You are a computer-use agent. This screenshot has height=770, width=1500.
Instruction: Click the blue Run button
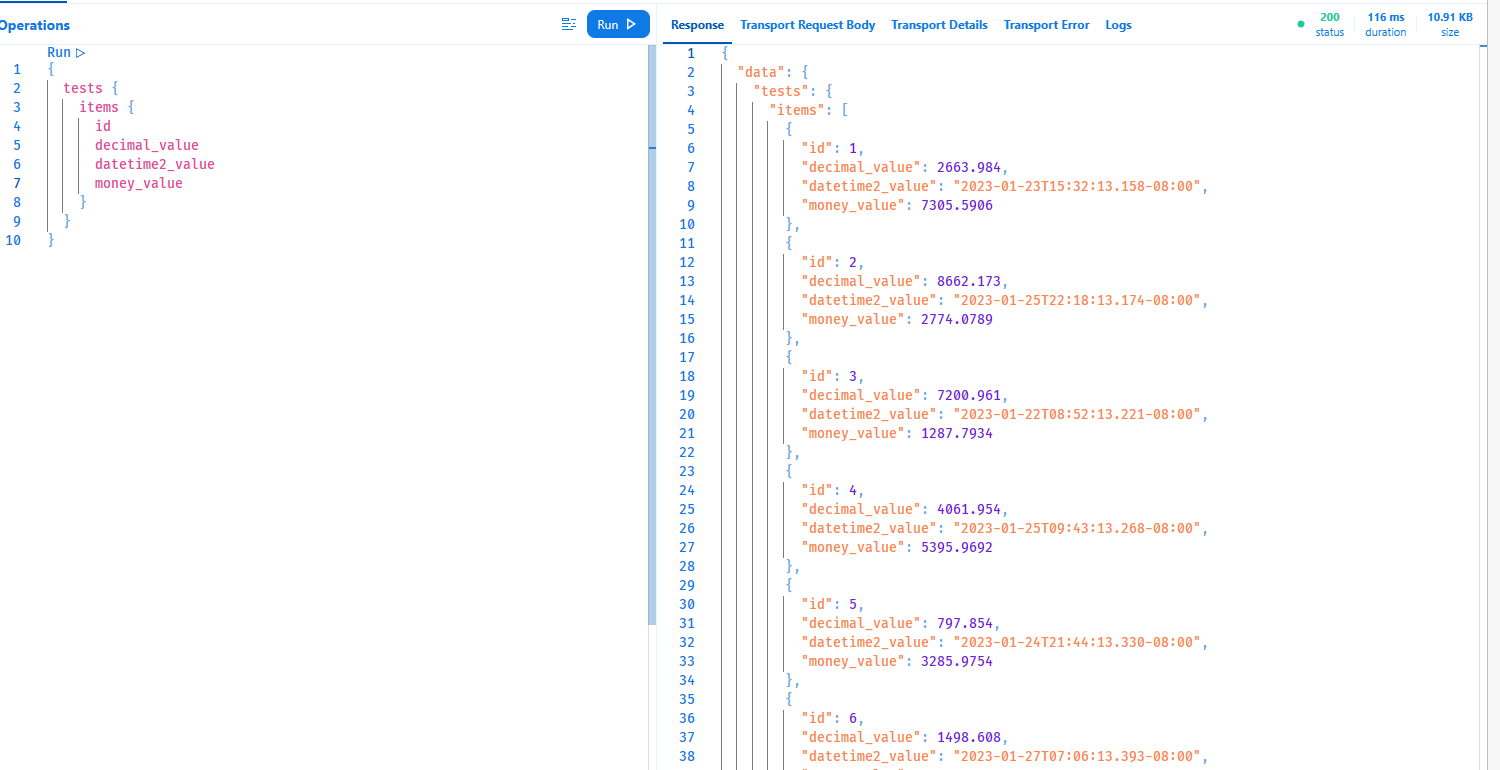click(x=617, y=24)
